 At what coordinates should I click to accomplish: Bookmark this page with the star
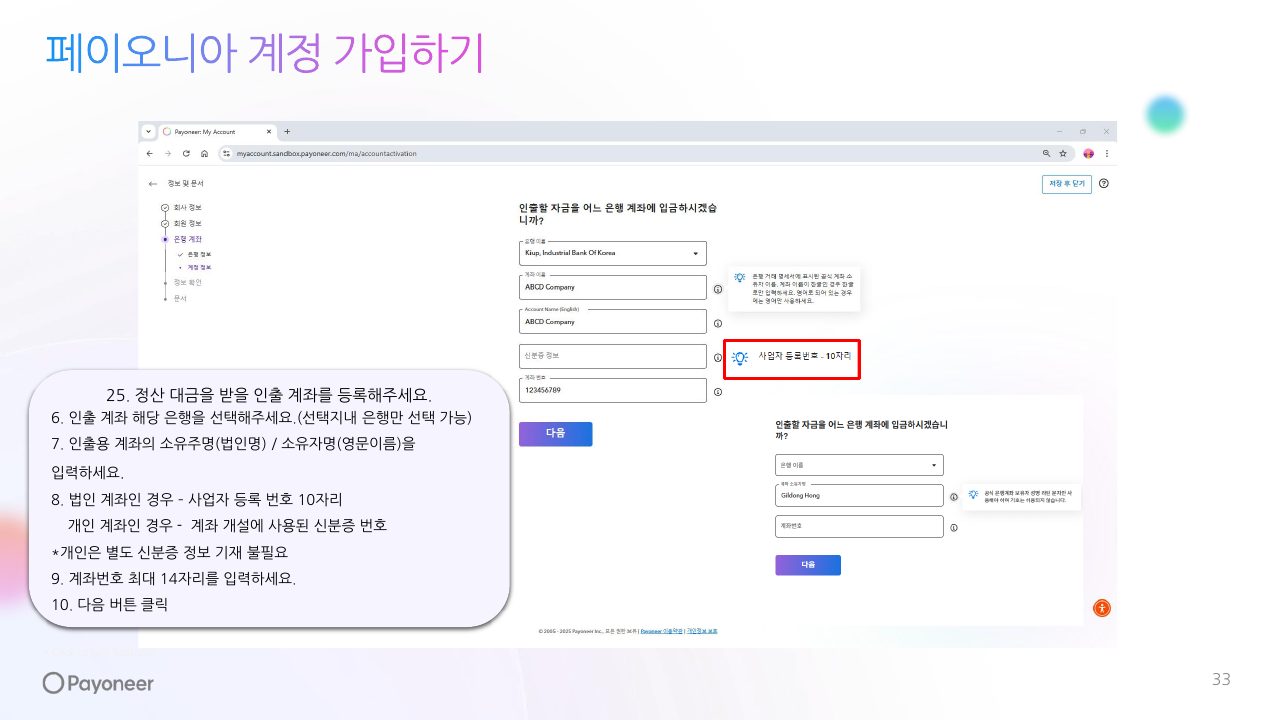1063,153
